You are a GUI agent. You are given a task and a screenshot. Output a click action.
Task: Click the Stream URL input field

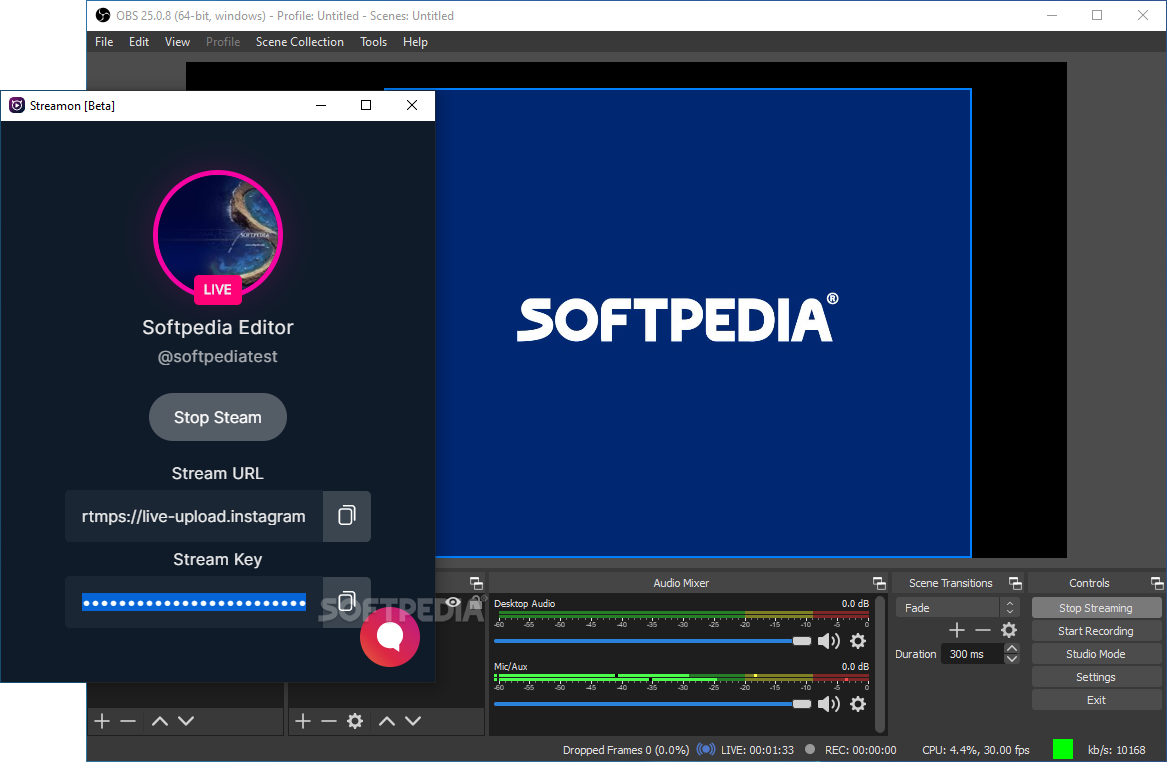coord(194,516)
